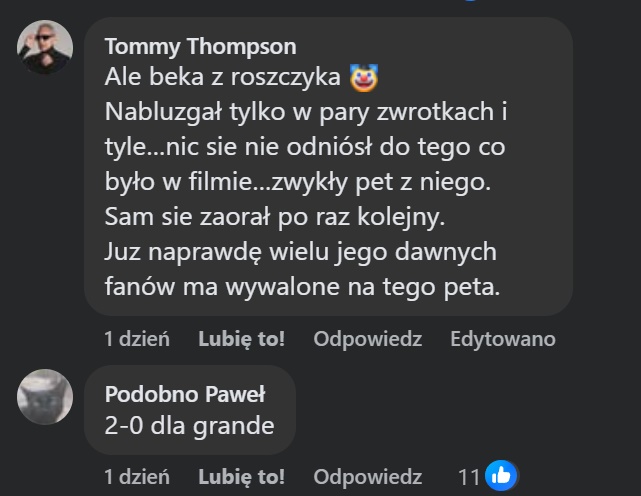Click the "1 dzień" timestamp under Tommy's comment

tap(137, 339)
